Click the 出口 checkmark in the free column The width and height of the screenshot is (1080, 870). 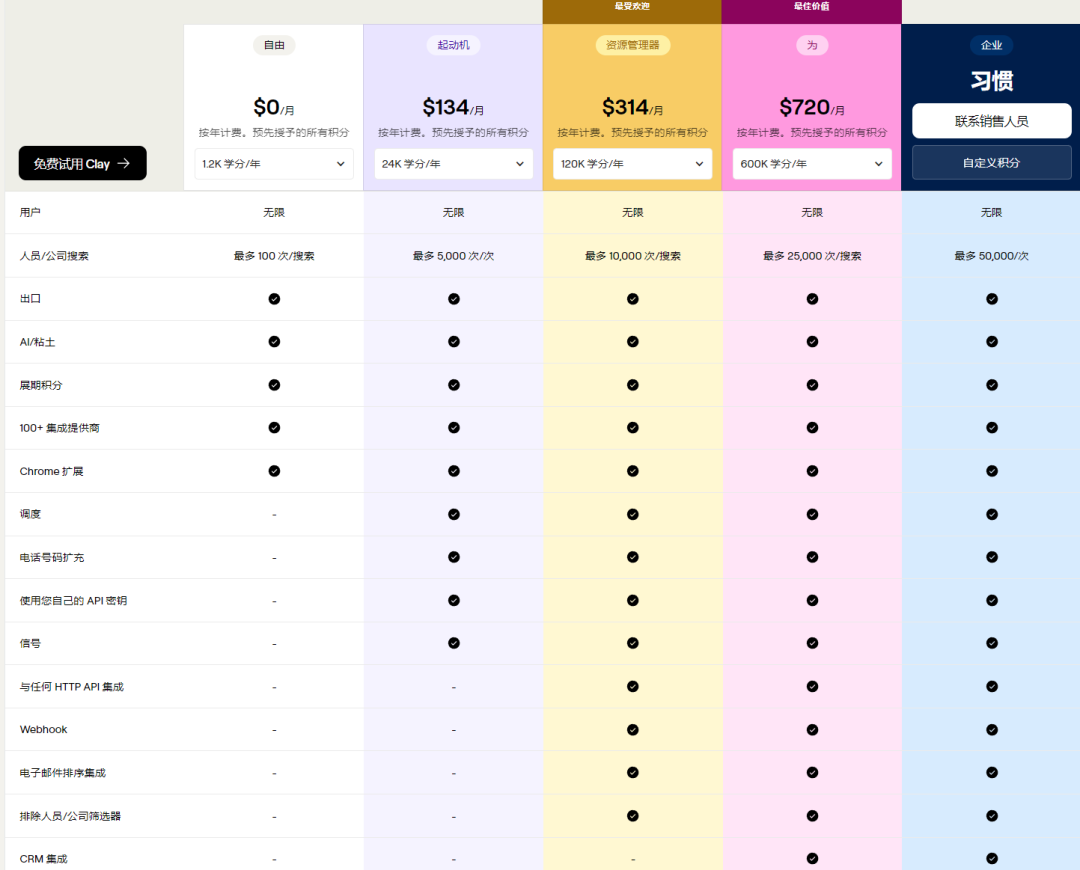(274, 299)
